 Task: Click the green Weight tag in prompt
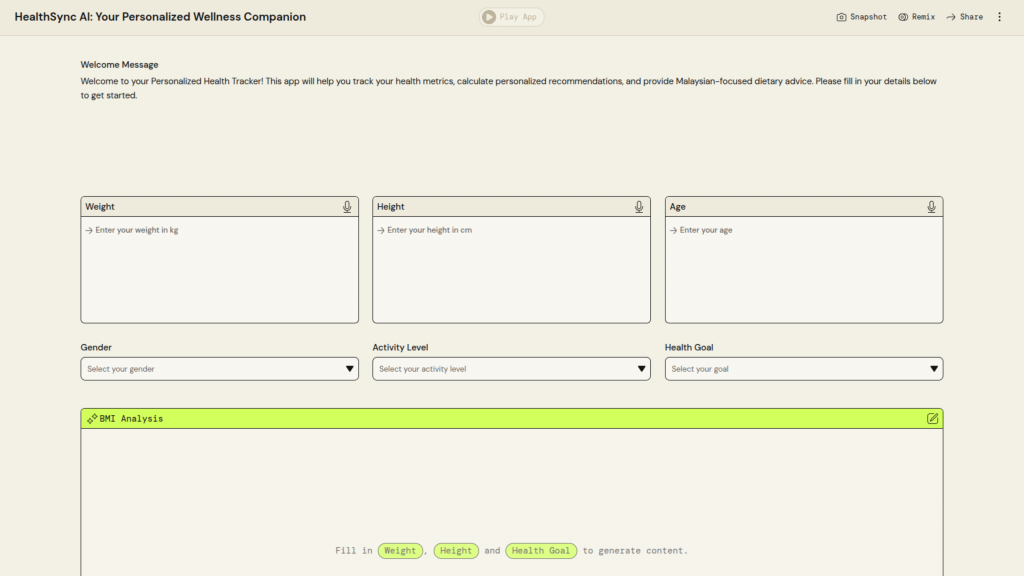(400, 551)
